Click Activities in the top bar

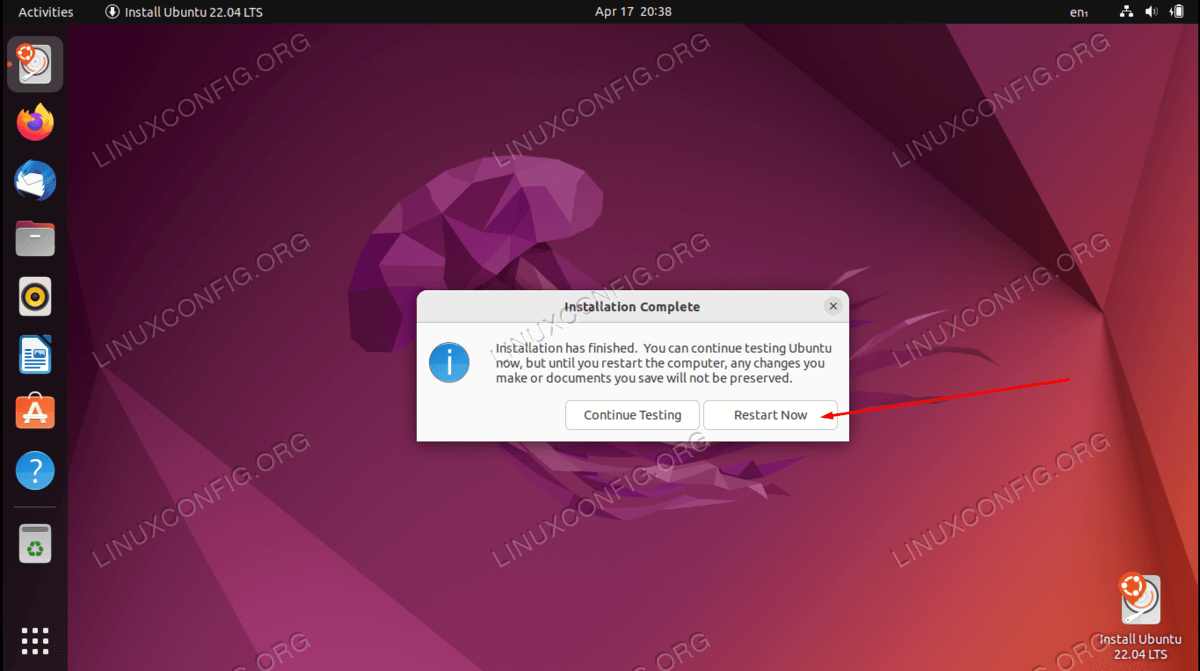(46, 12)
